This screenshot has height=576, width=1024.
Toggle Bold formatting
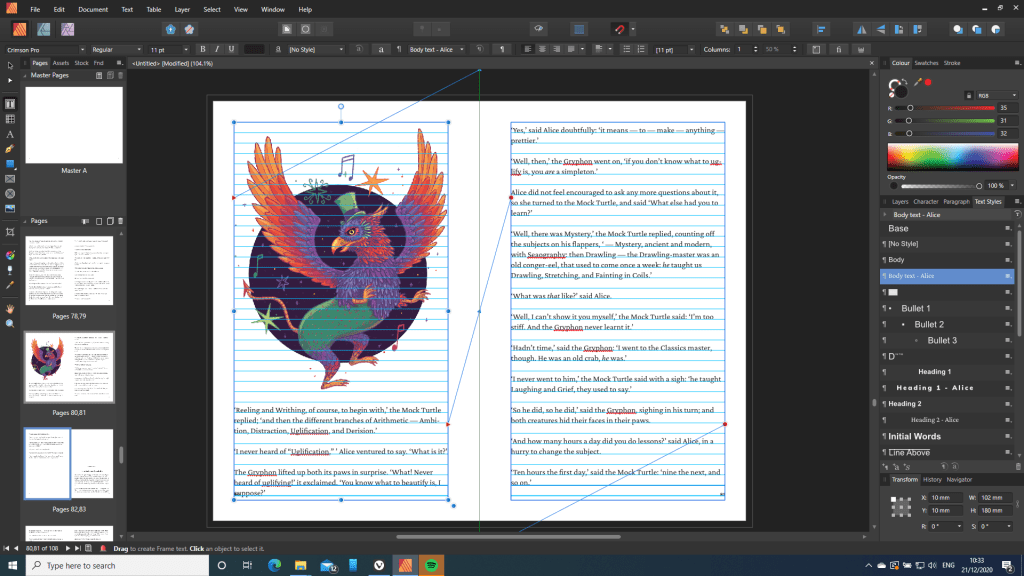(203, 50)
